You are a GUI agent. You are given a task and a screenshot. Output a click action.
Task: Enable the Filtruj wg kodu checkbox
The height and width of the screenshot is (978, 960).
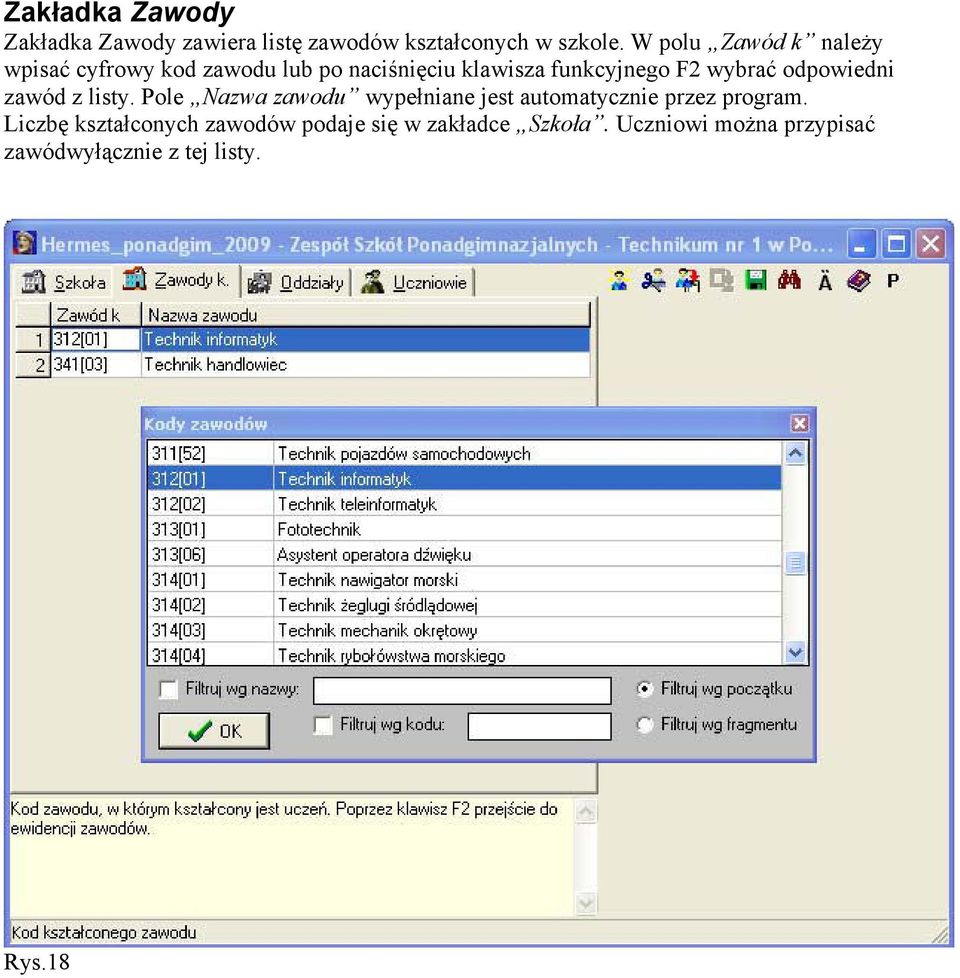[323, 725]
